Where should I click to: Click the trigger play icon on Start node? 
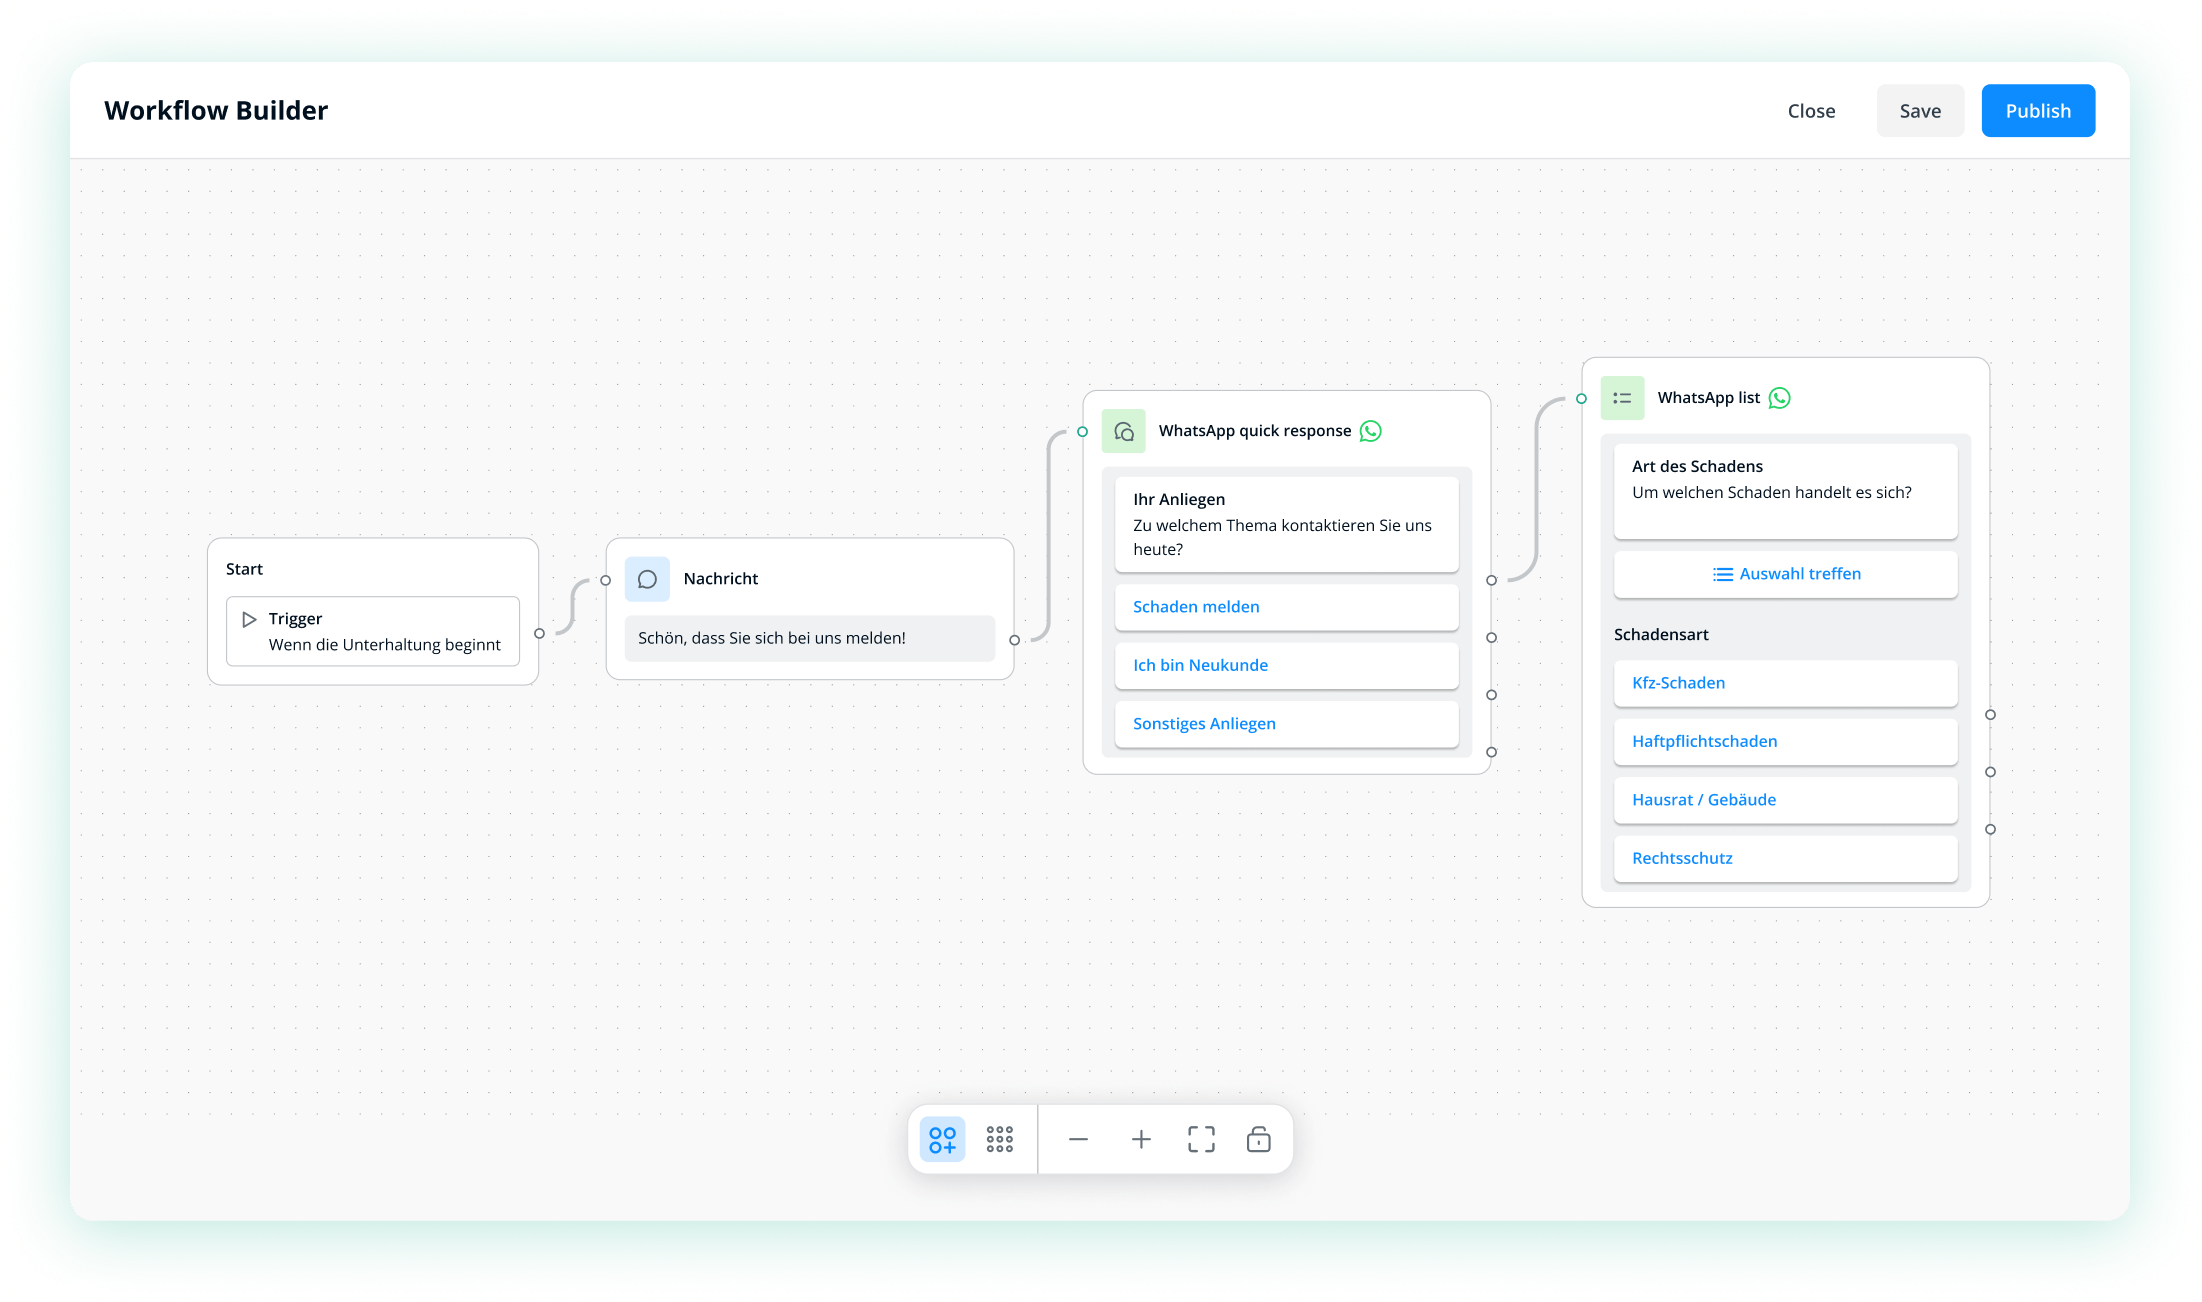249,618
